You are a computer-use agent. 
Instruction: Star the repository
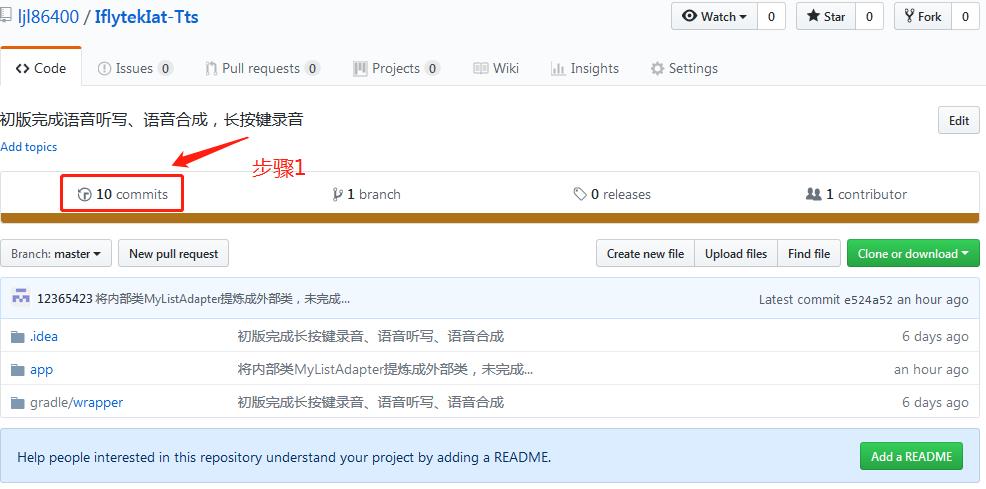[x=826, y=16]
